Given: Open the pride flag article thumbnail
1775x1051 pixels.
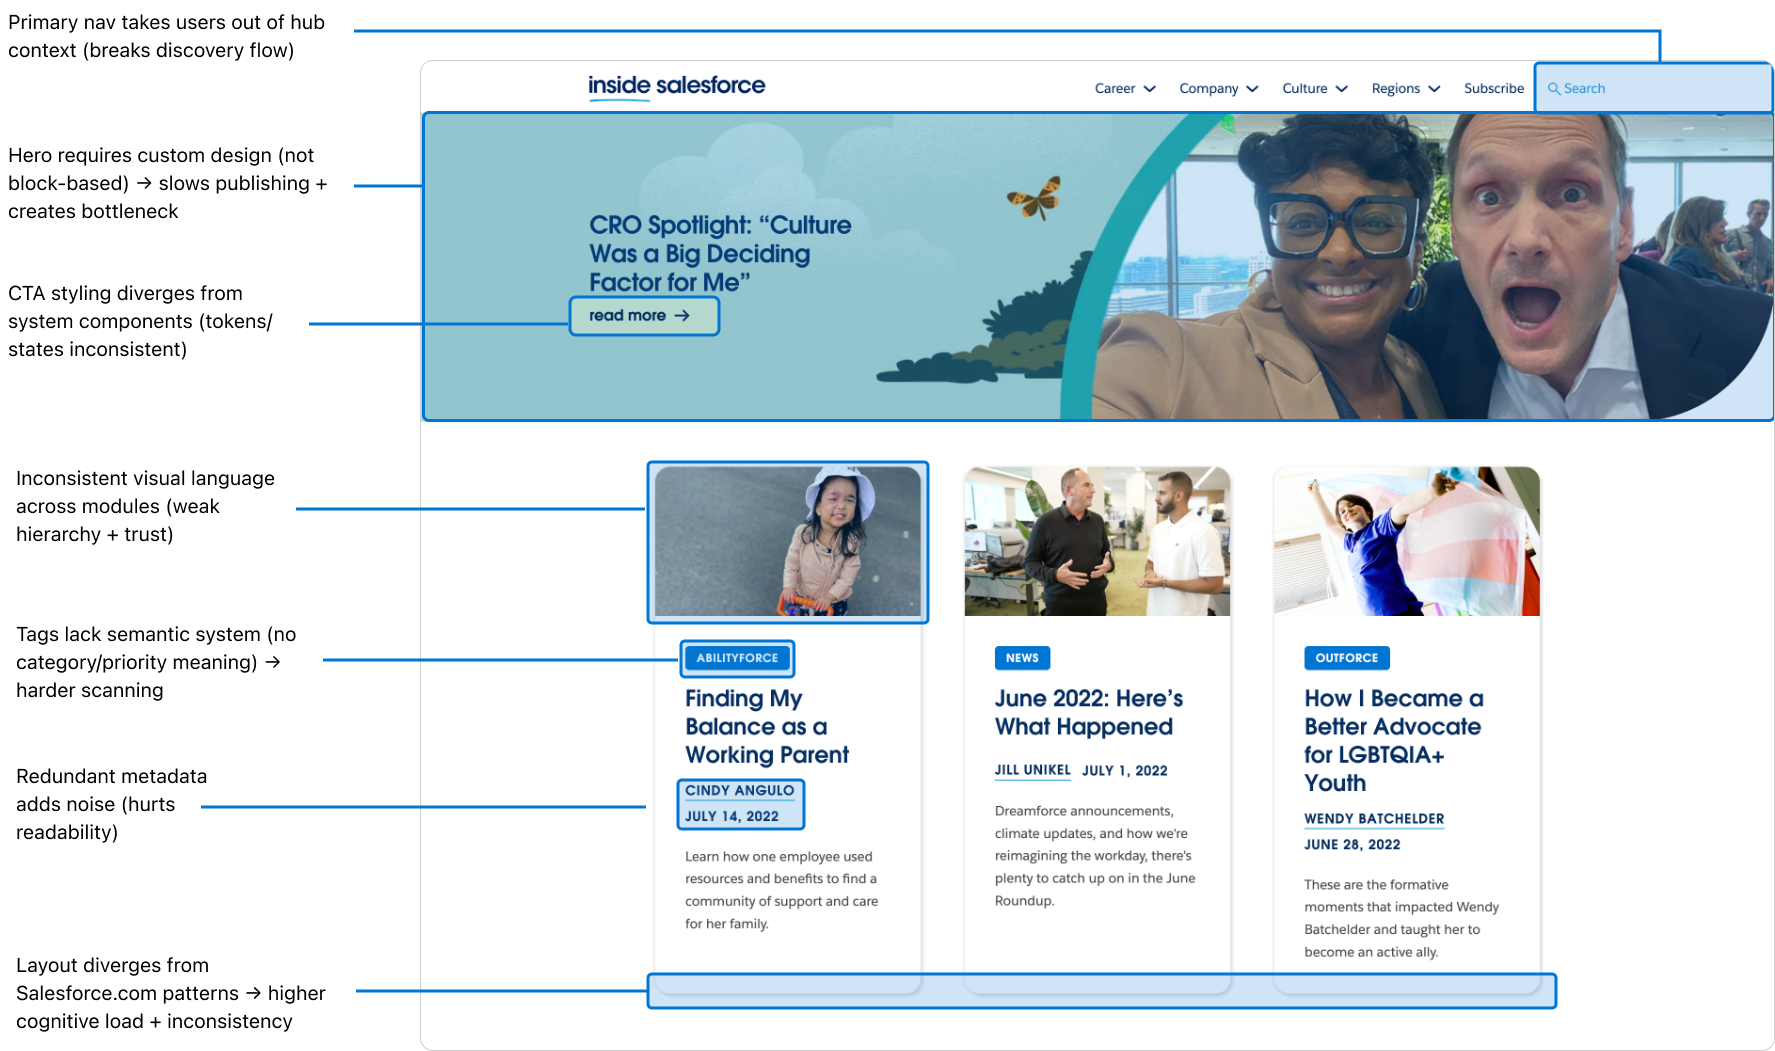Looking at the screenshot, I should [x=1406, y=541].
